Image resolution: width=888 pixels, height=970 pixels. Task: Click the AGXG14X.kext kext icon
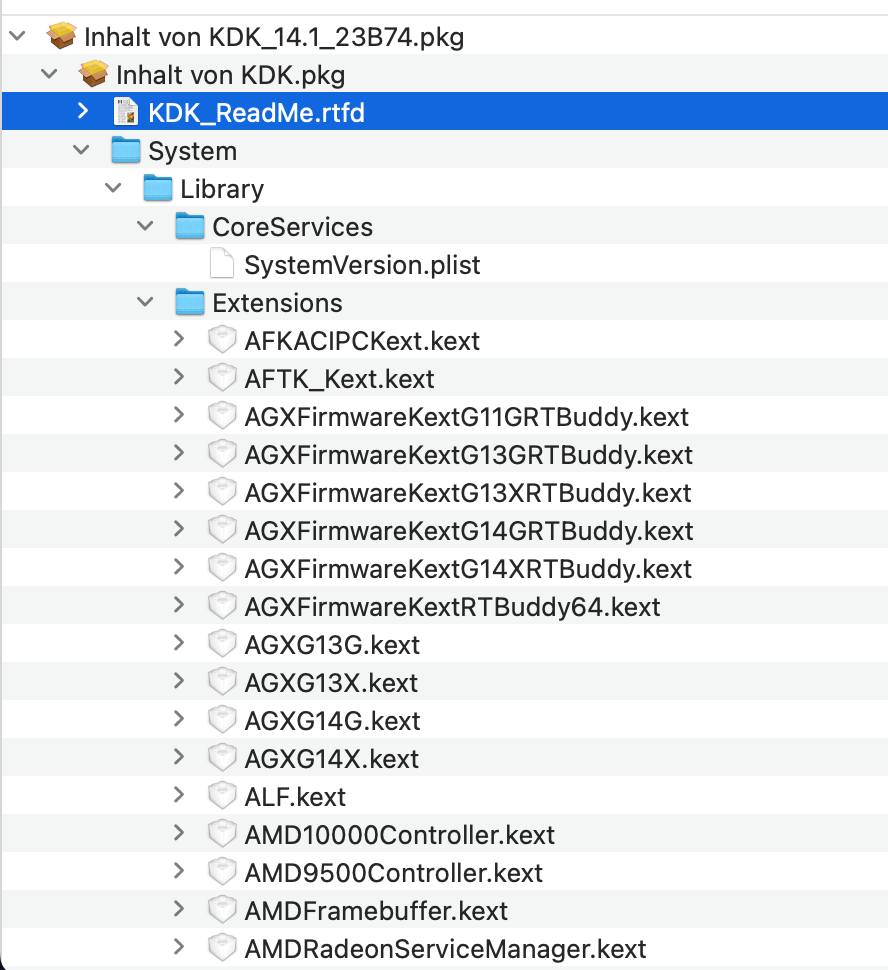coord(222,758)
